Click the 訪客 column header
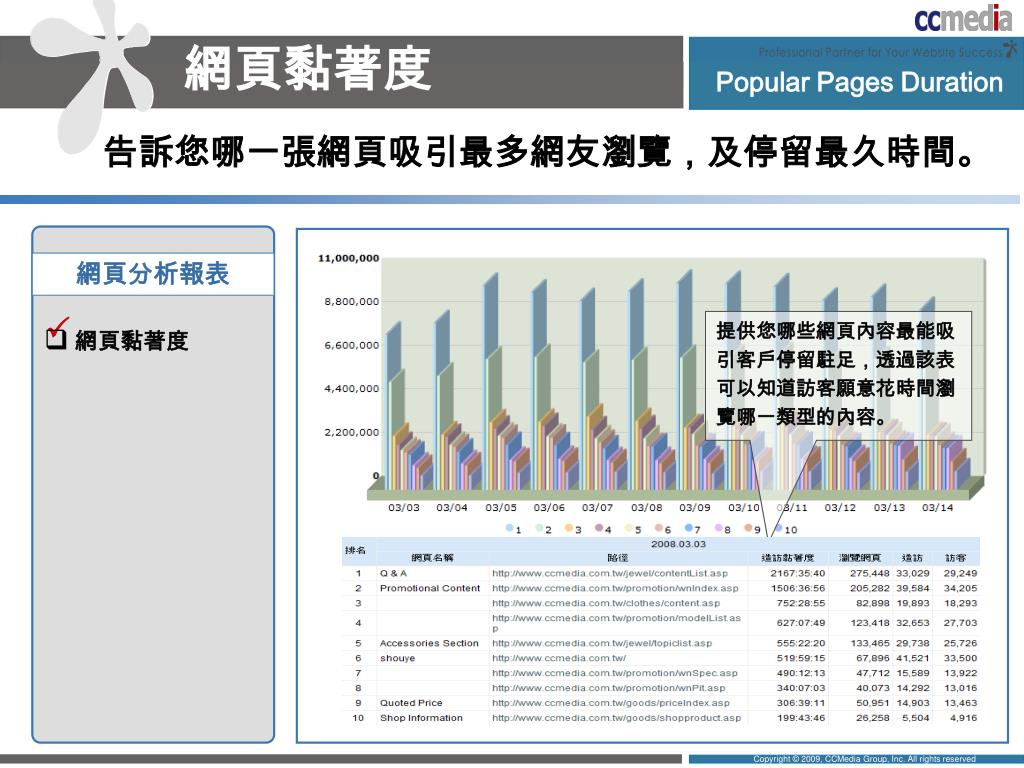The width and height of the screenshot is (1024, 768). click(x=955, y=558)
